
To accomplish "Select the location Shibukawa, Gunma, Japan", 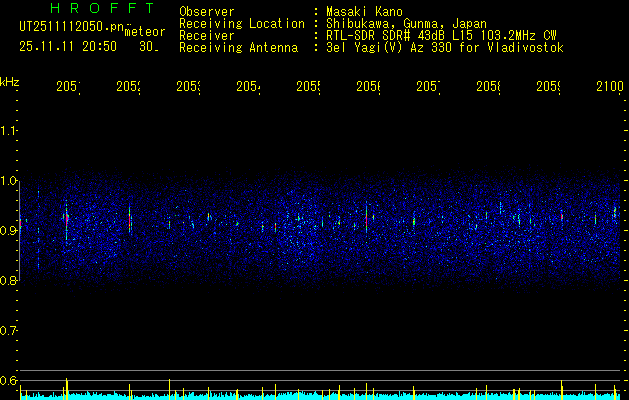I will [x=406, y=24].
